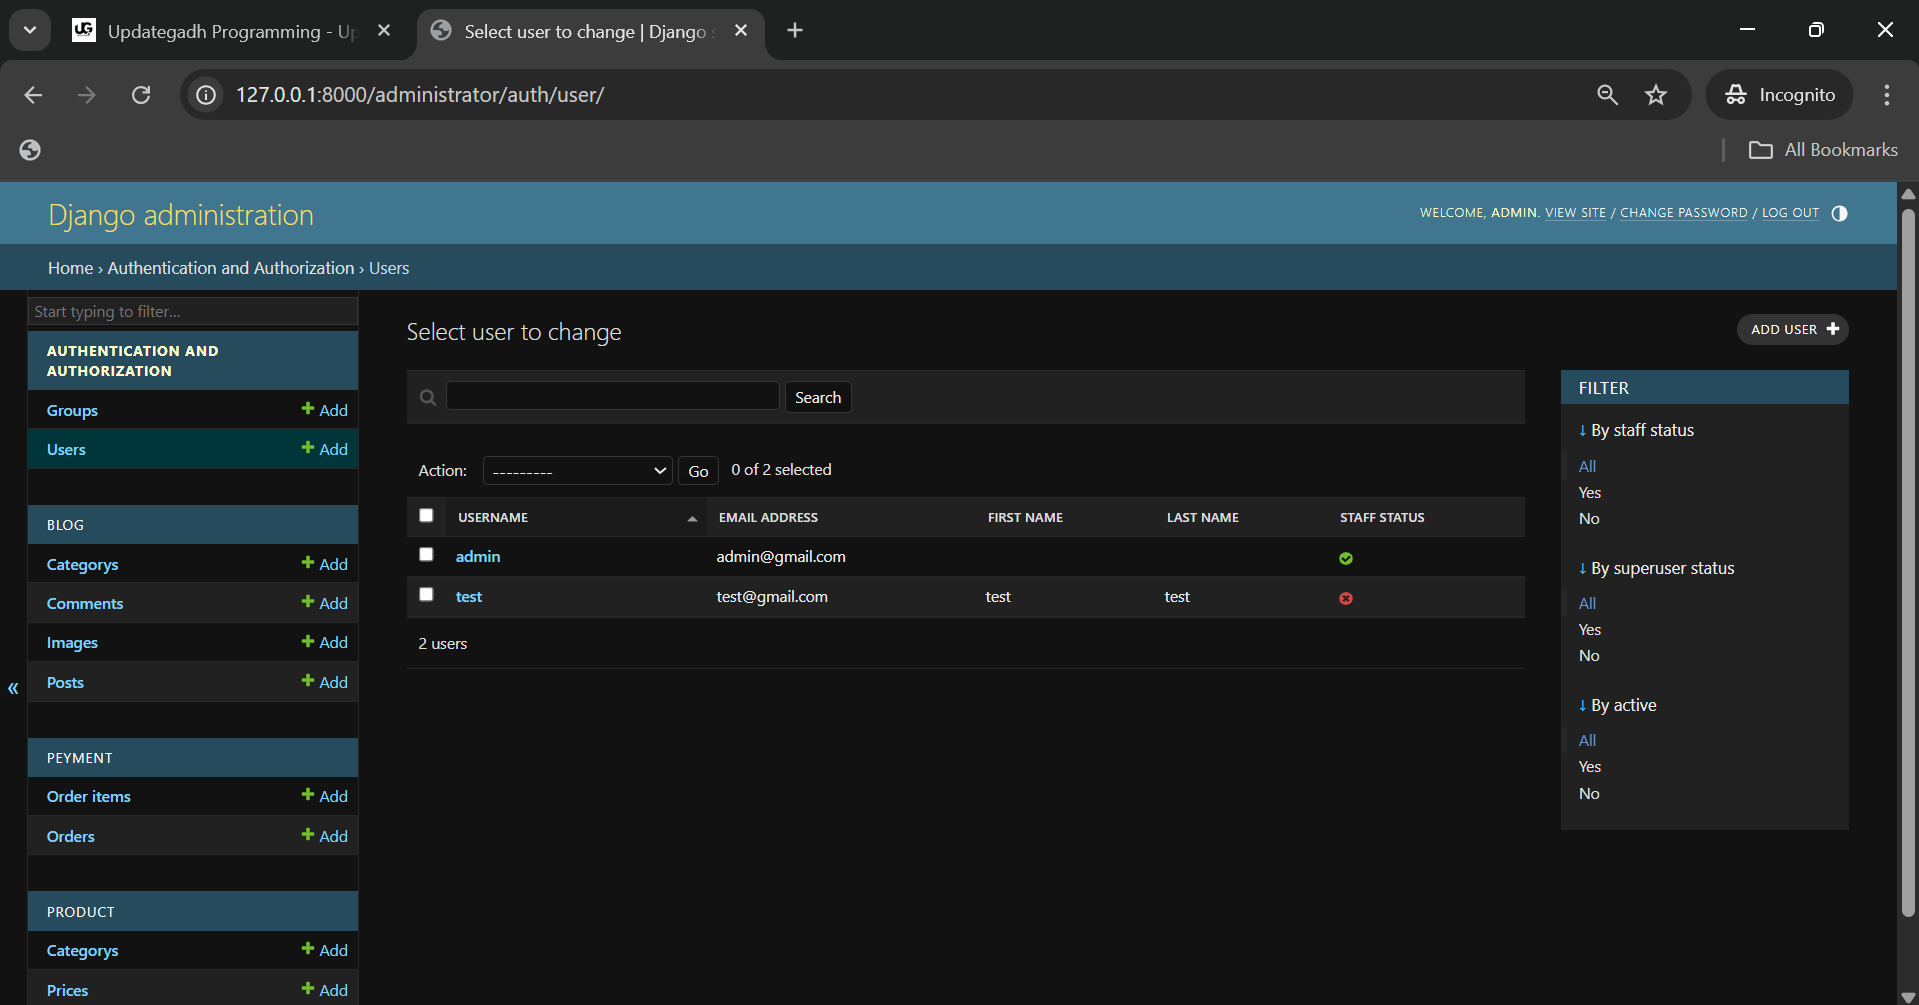Toggle the select-all users checkbox
This screenshot has width=1919, height=1005.
[426, 516]
